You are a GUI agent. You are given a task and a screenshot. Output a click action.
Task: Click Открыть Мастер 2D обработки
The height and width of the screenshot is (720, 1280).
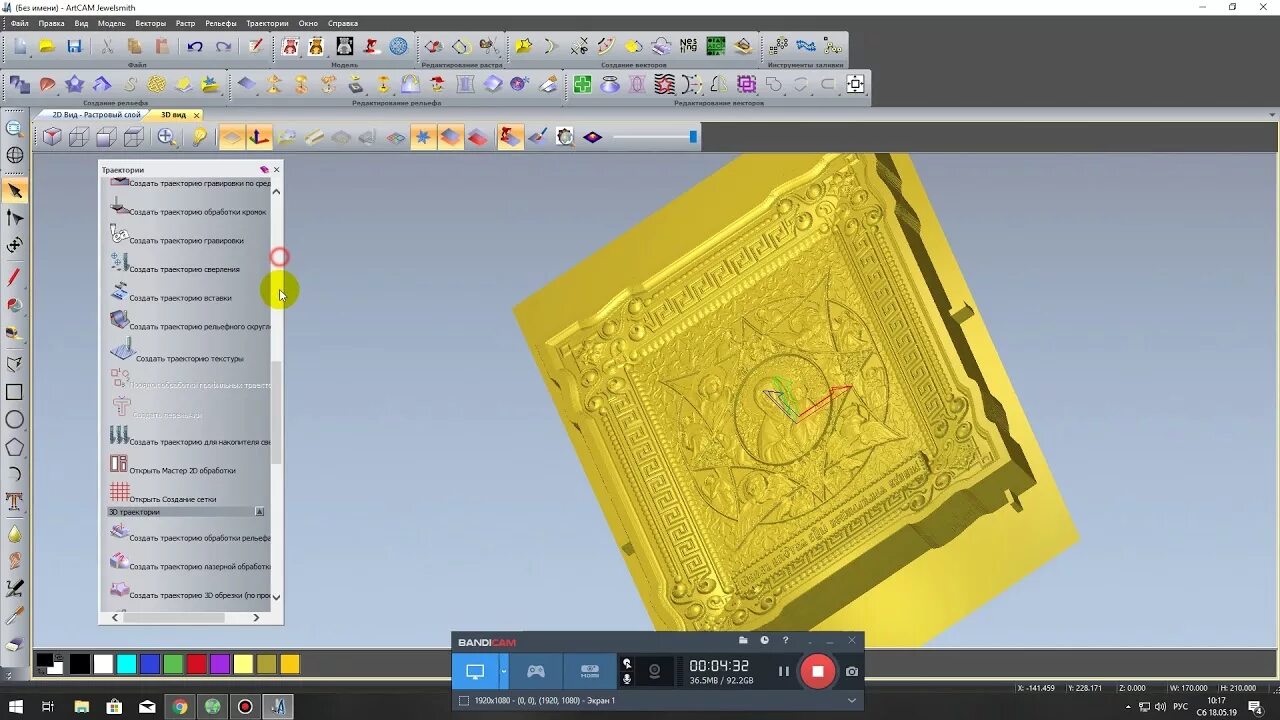point(182,470)
